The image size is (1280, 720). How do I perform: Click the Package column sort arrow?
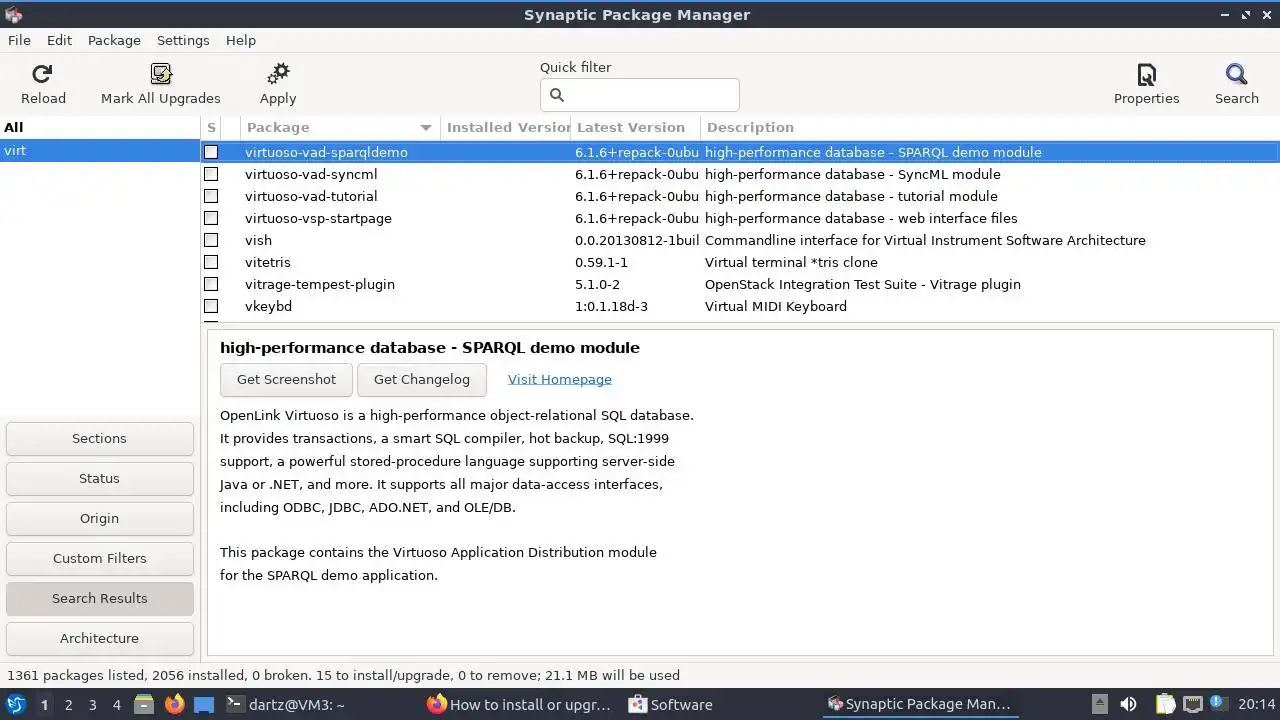426,128
